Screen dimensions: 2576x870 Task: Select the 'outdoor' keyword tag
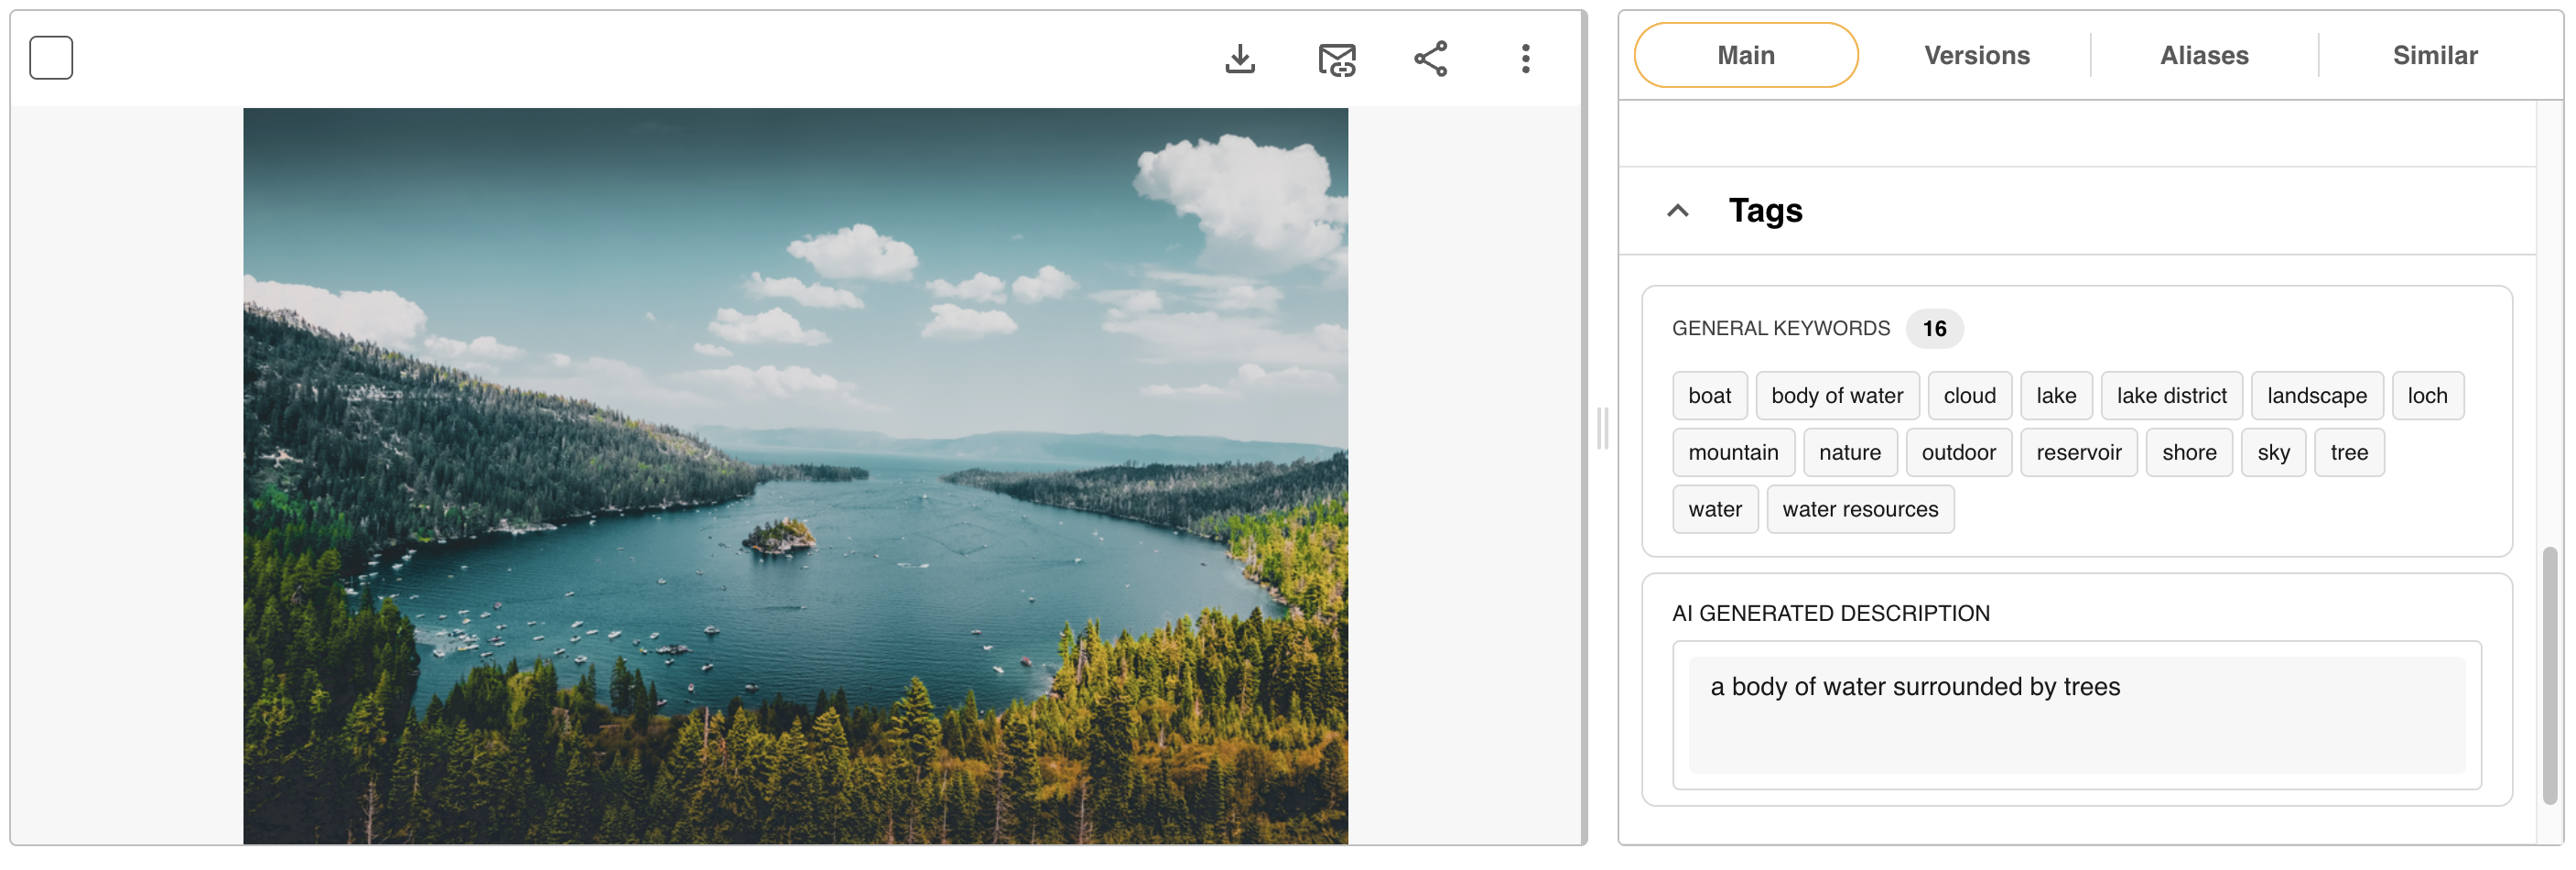(x=1958, y=453)
